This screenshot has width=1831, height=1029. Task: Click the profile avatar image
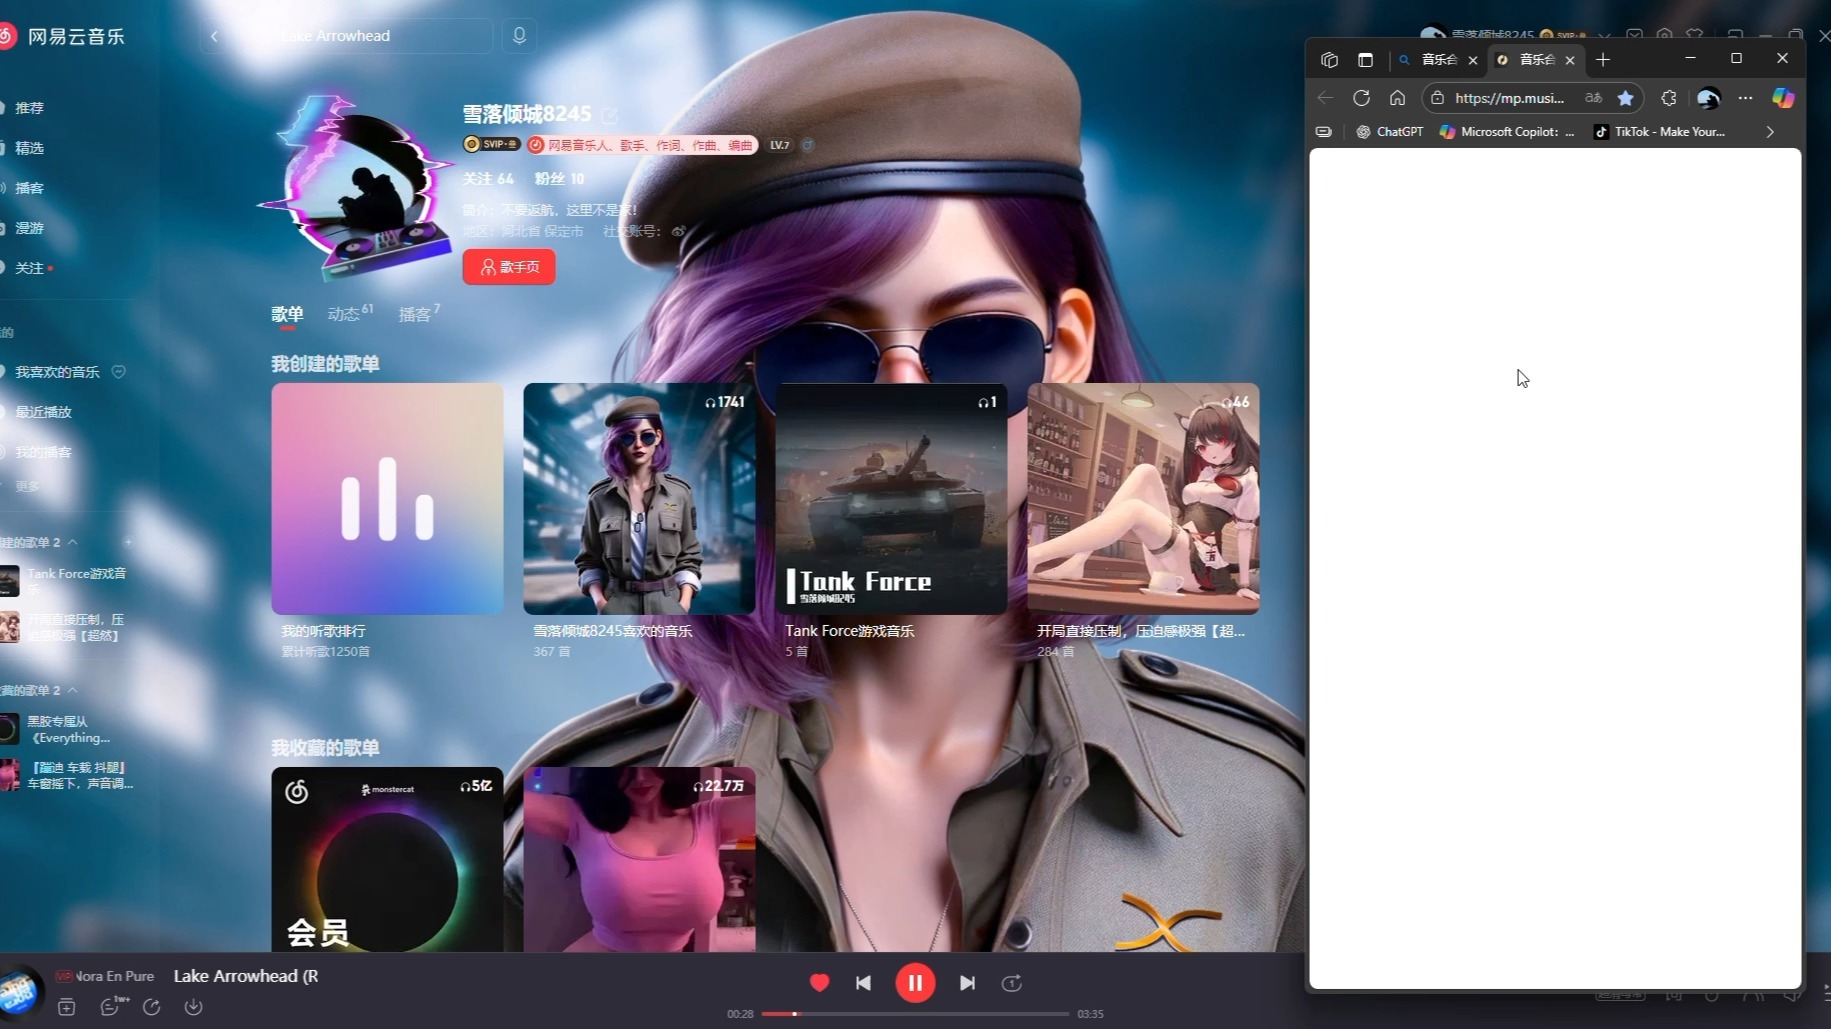coord(355,187)
